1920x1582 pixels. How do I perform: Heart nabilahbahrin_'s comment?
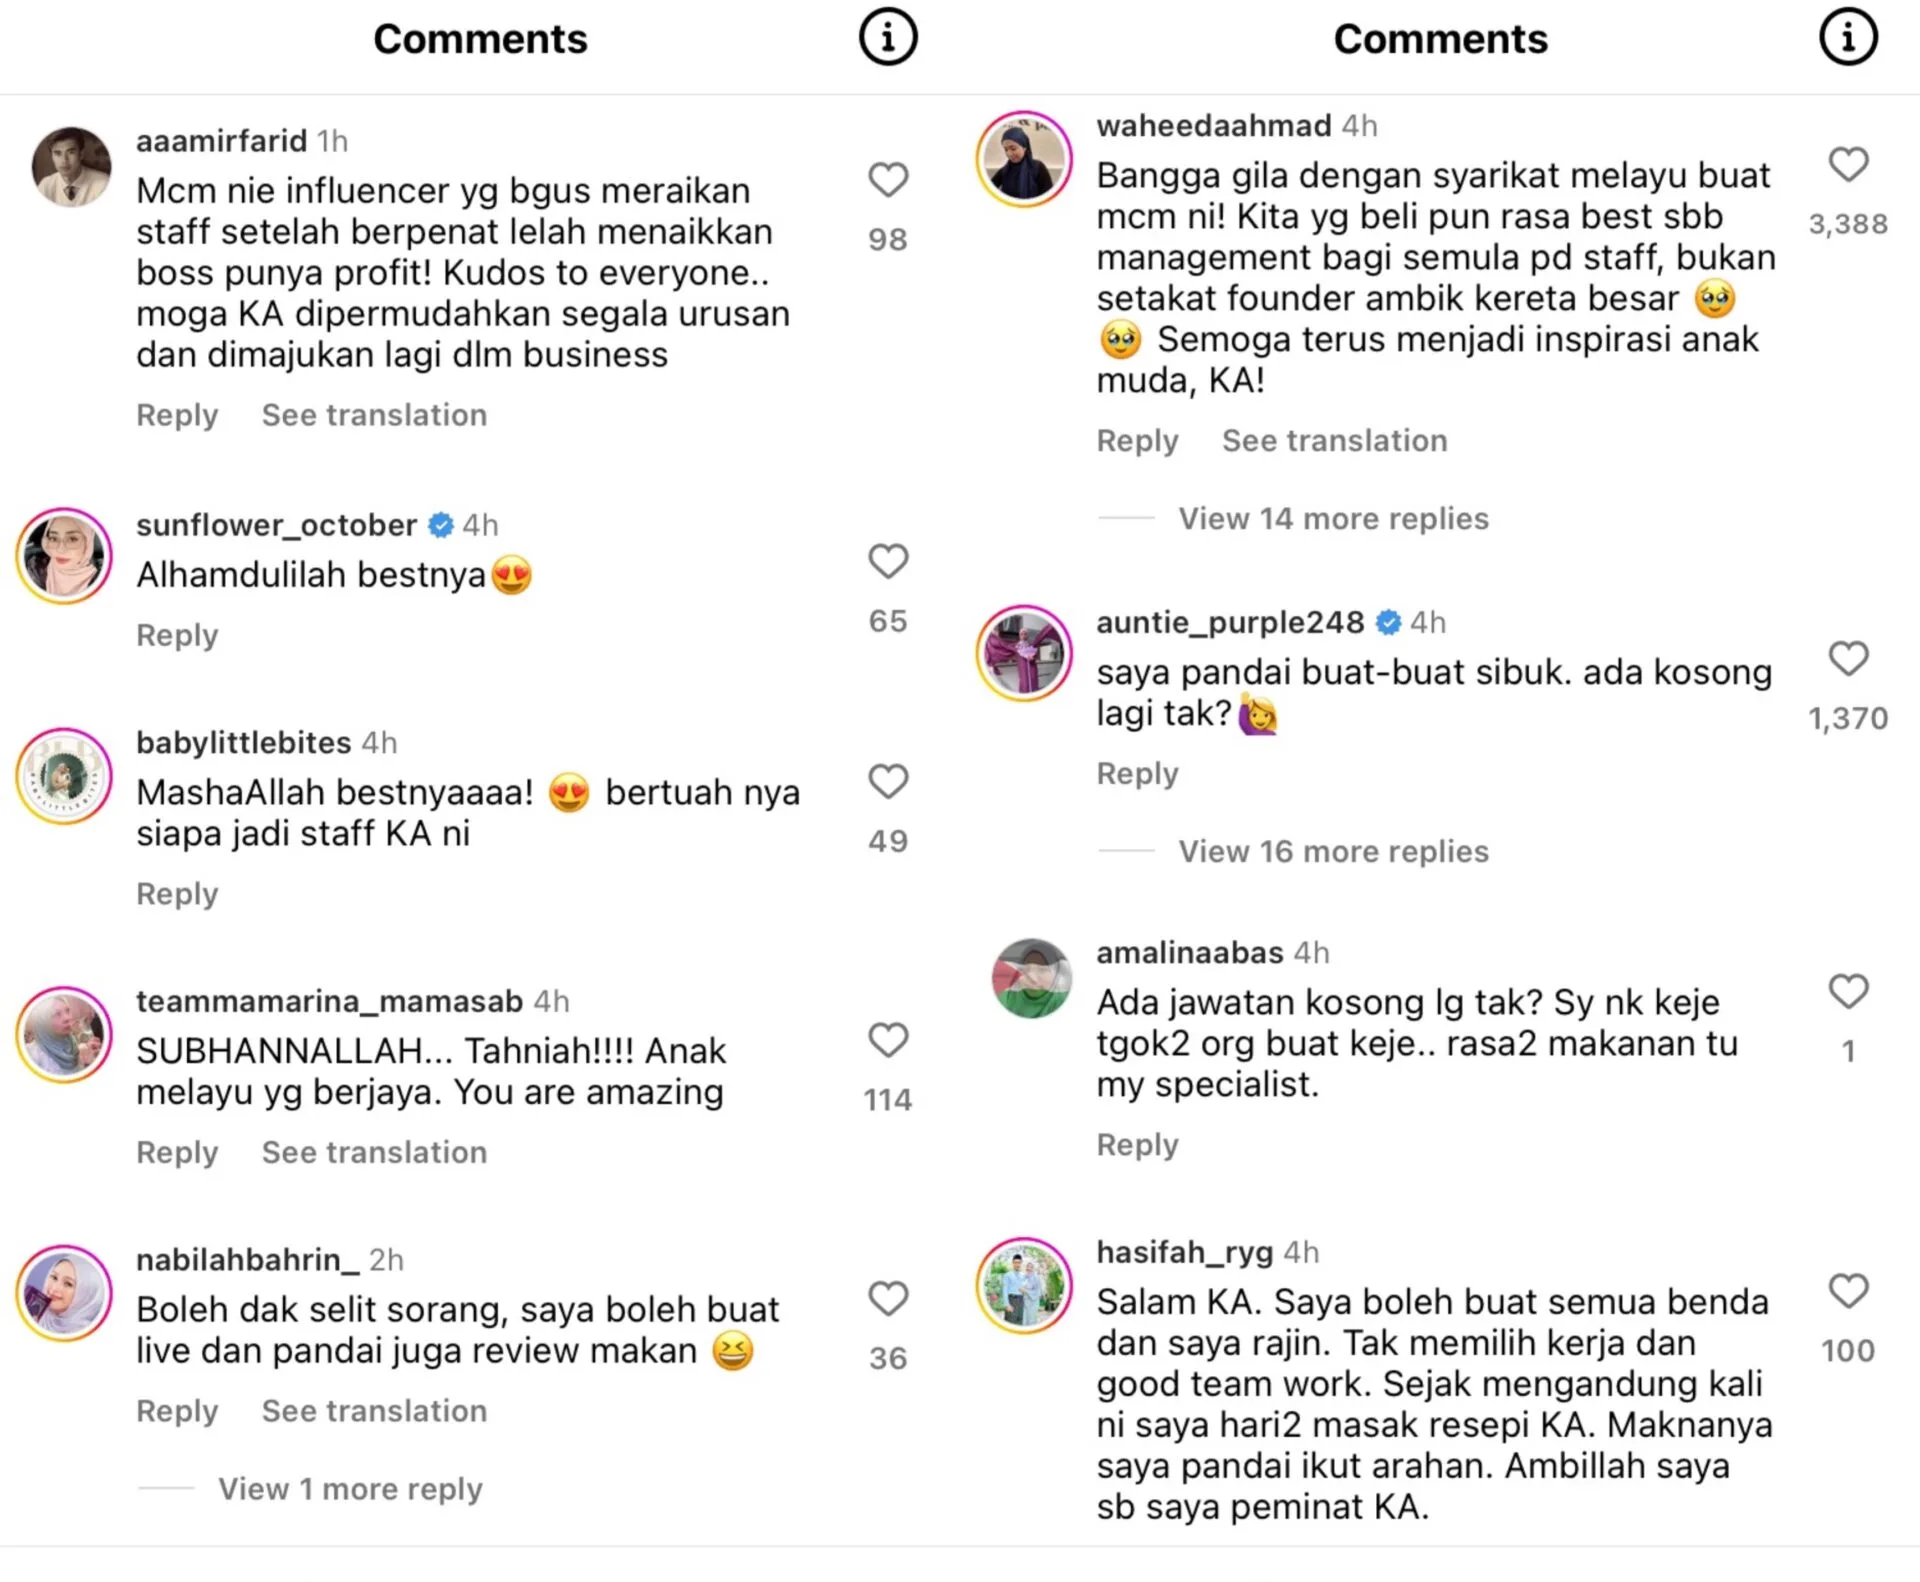pyautogui.click(x=887, y=1299)
